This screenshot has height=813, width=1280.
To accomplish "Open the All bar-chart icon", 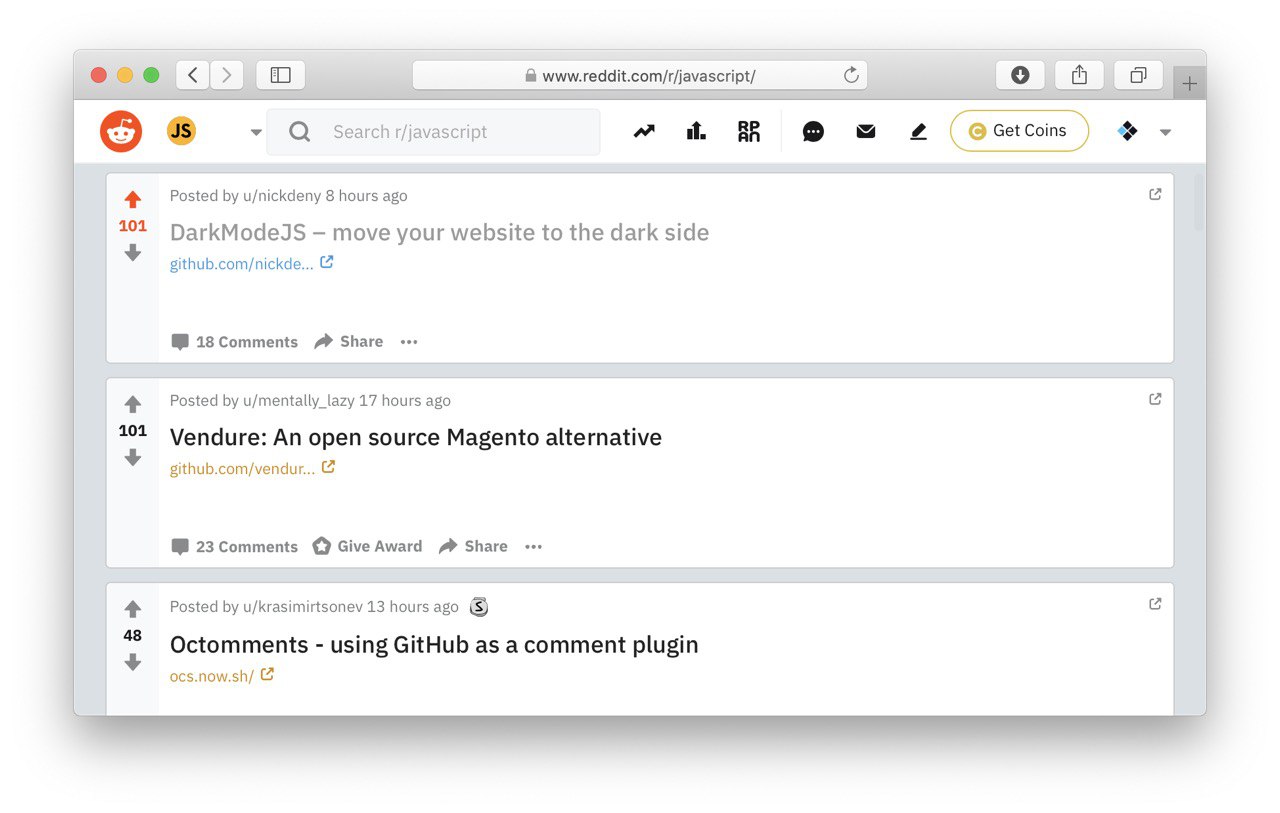I will 696,131.
